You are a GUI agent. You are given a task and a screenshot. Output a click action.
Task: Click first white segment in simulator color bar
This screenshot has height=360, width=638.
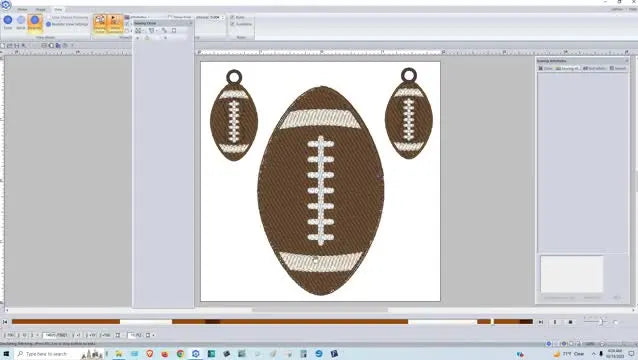click(x=146, y=322)
